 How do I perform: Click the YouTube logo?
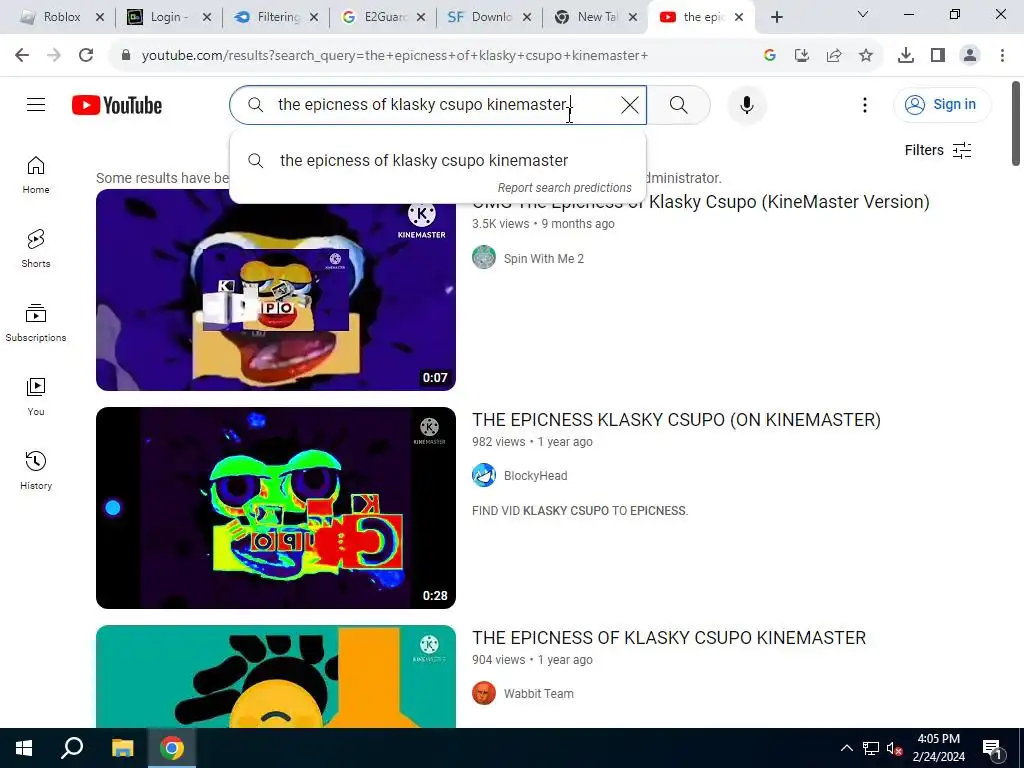[x=117, y=105]
